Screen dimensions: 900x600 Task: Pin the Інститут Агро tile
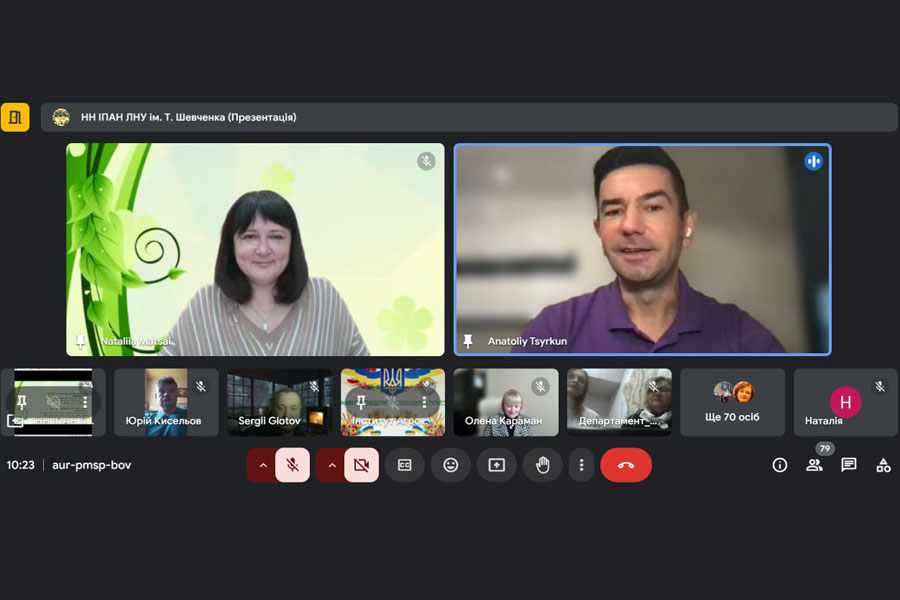(x=361, y=402)
